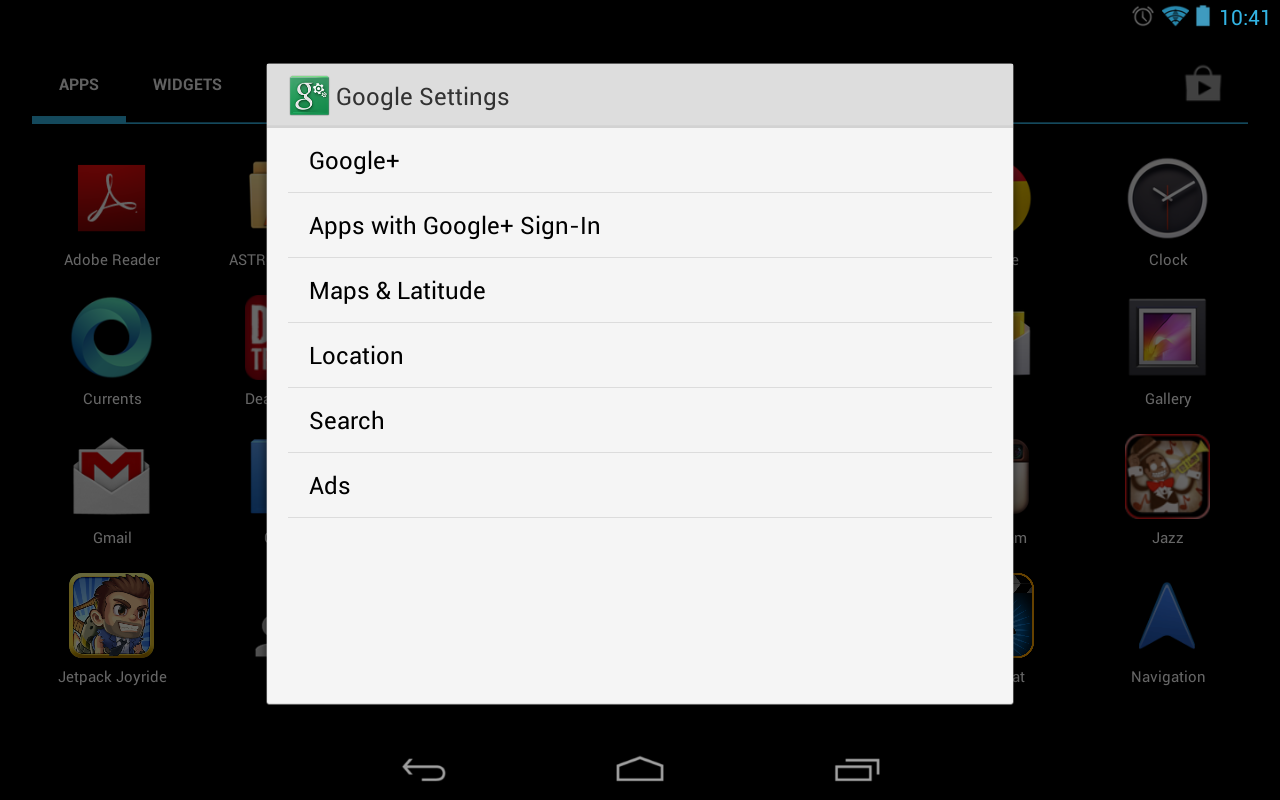Launch the Jetpack Joyride game icon
This screenshot has width=1280, height=800.
pyautogui.click(x=112, y=615)
